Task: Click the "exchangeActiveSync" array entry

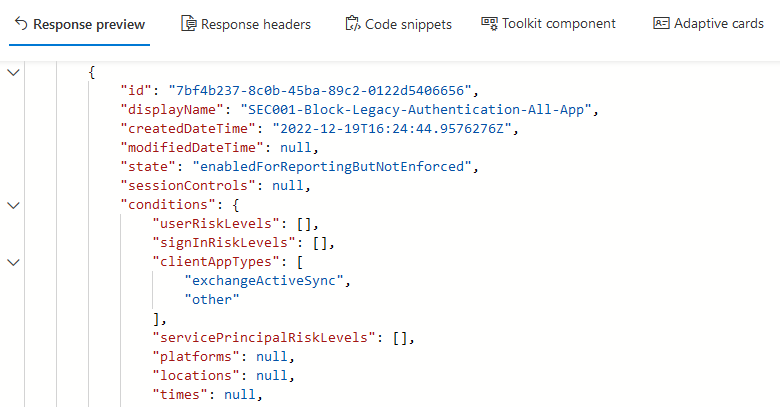Action: (x=267, y=281)
